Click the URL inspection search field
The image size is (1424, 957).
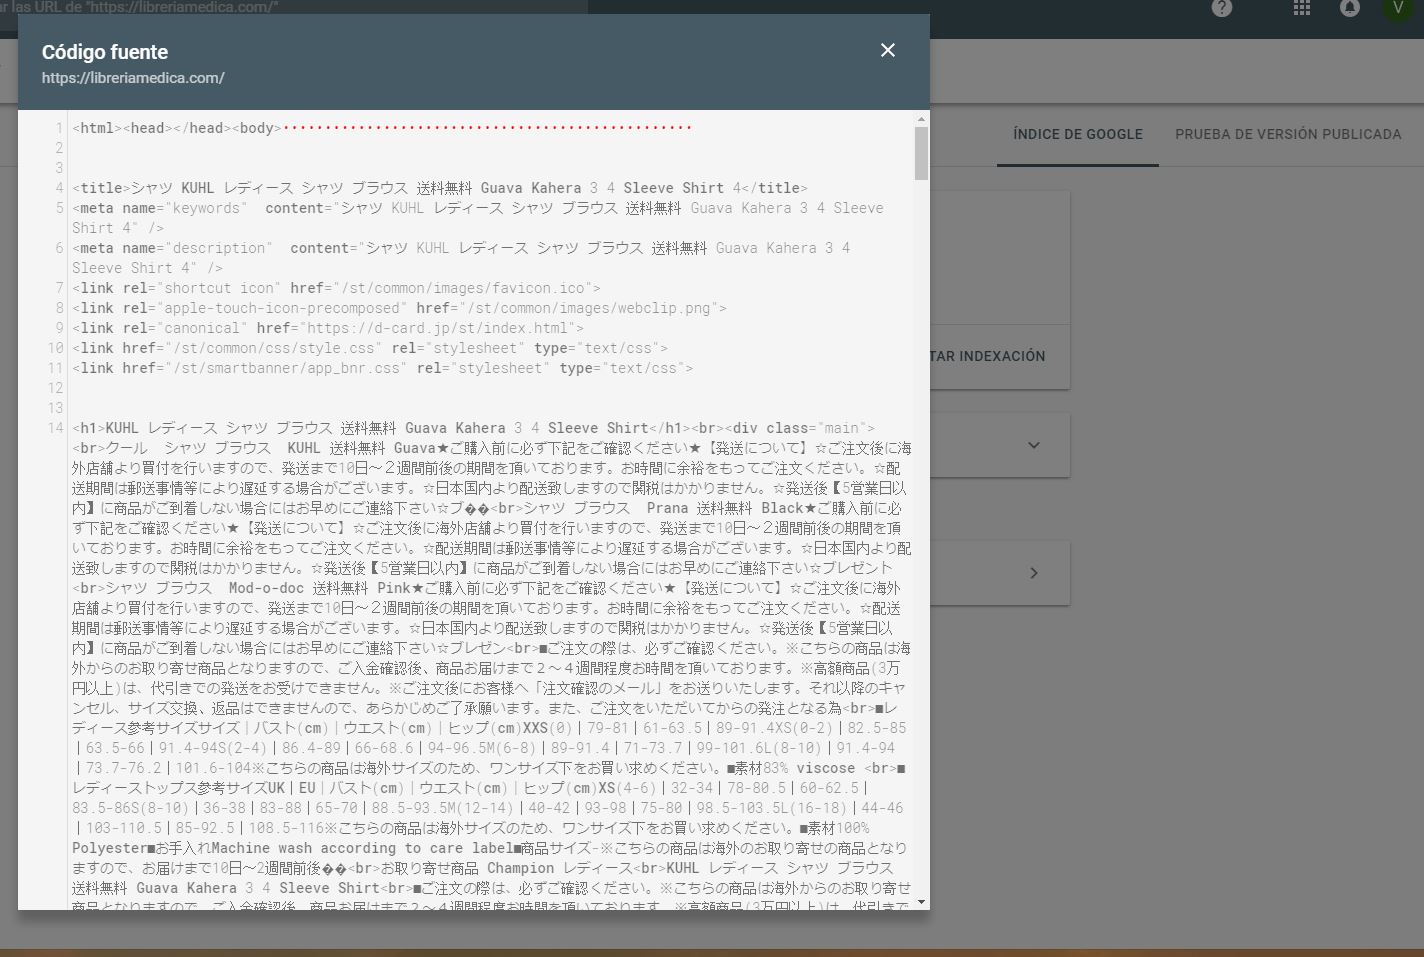pos(293,7)
